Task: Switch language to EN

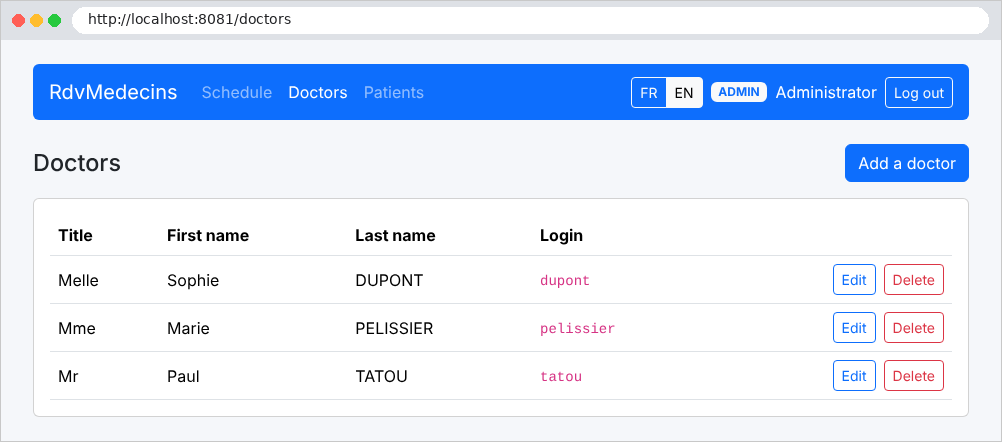Action: [x=684, y=93]
